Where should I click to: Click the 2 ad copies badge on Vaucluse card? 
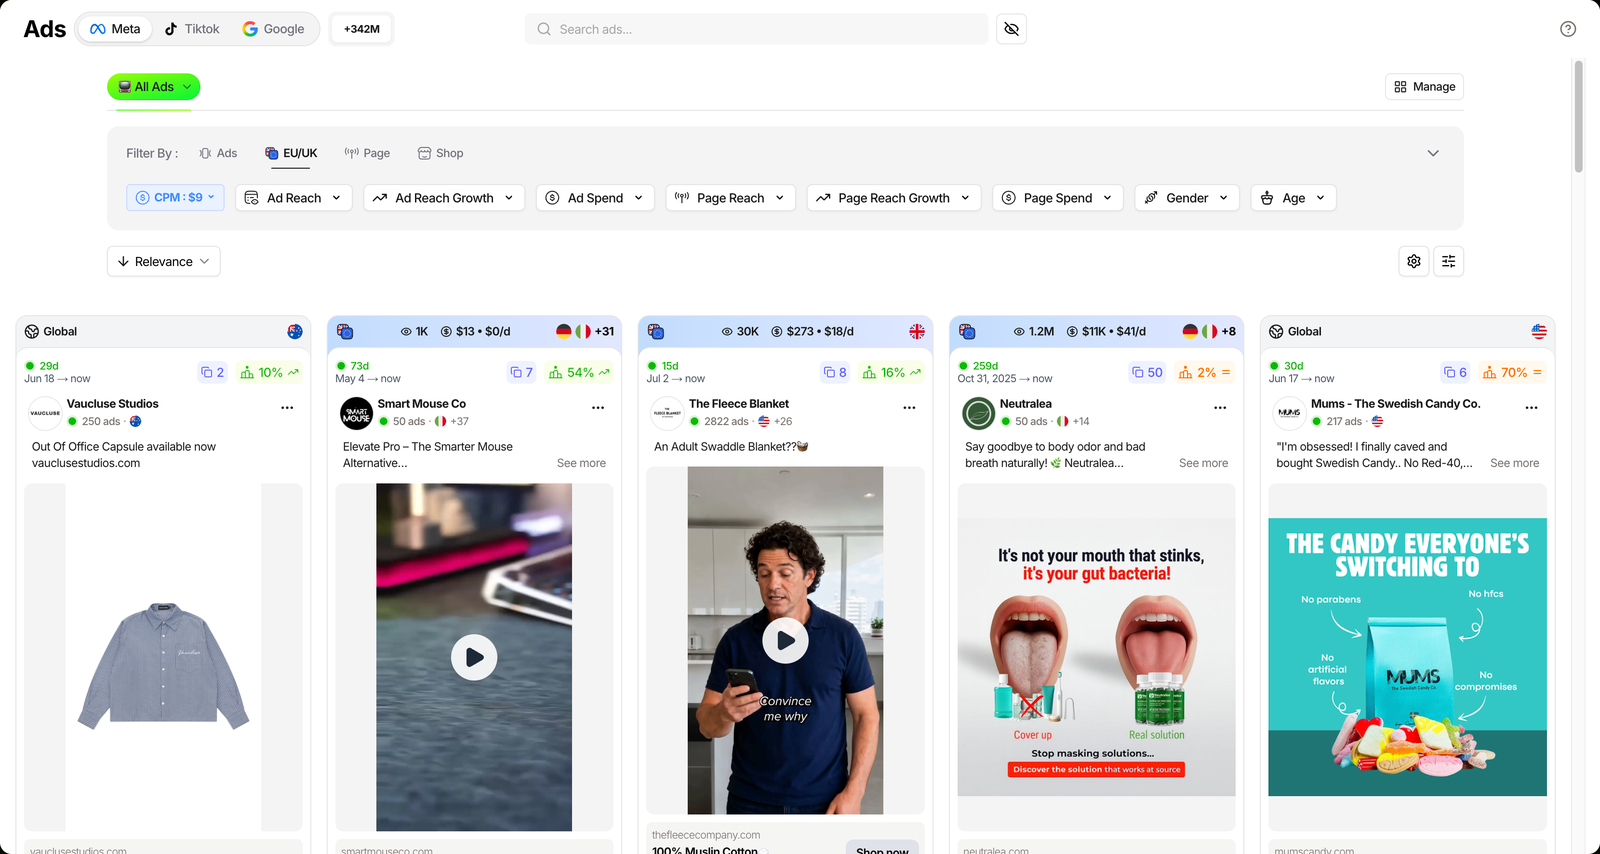pos(212,372)
